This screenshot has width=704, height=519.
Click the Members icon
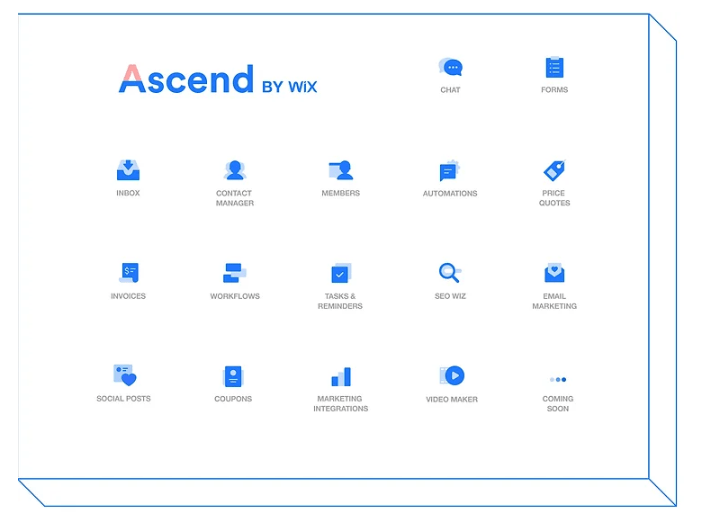tap(341, 170)
